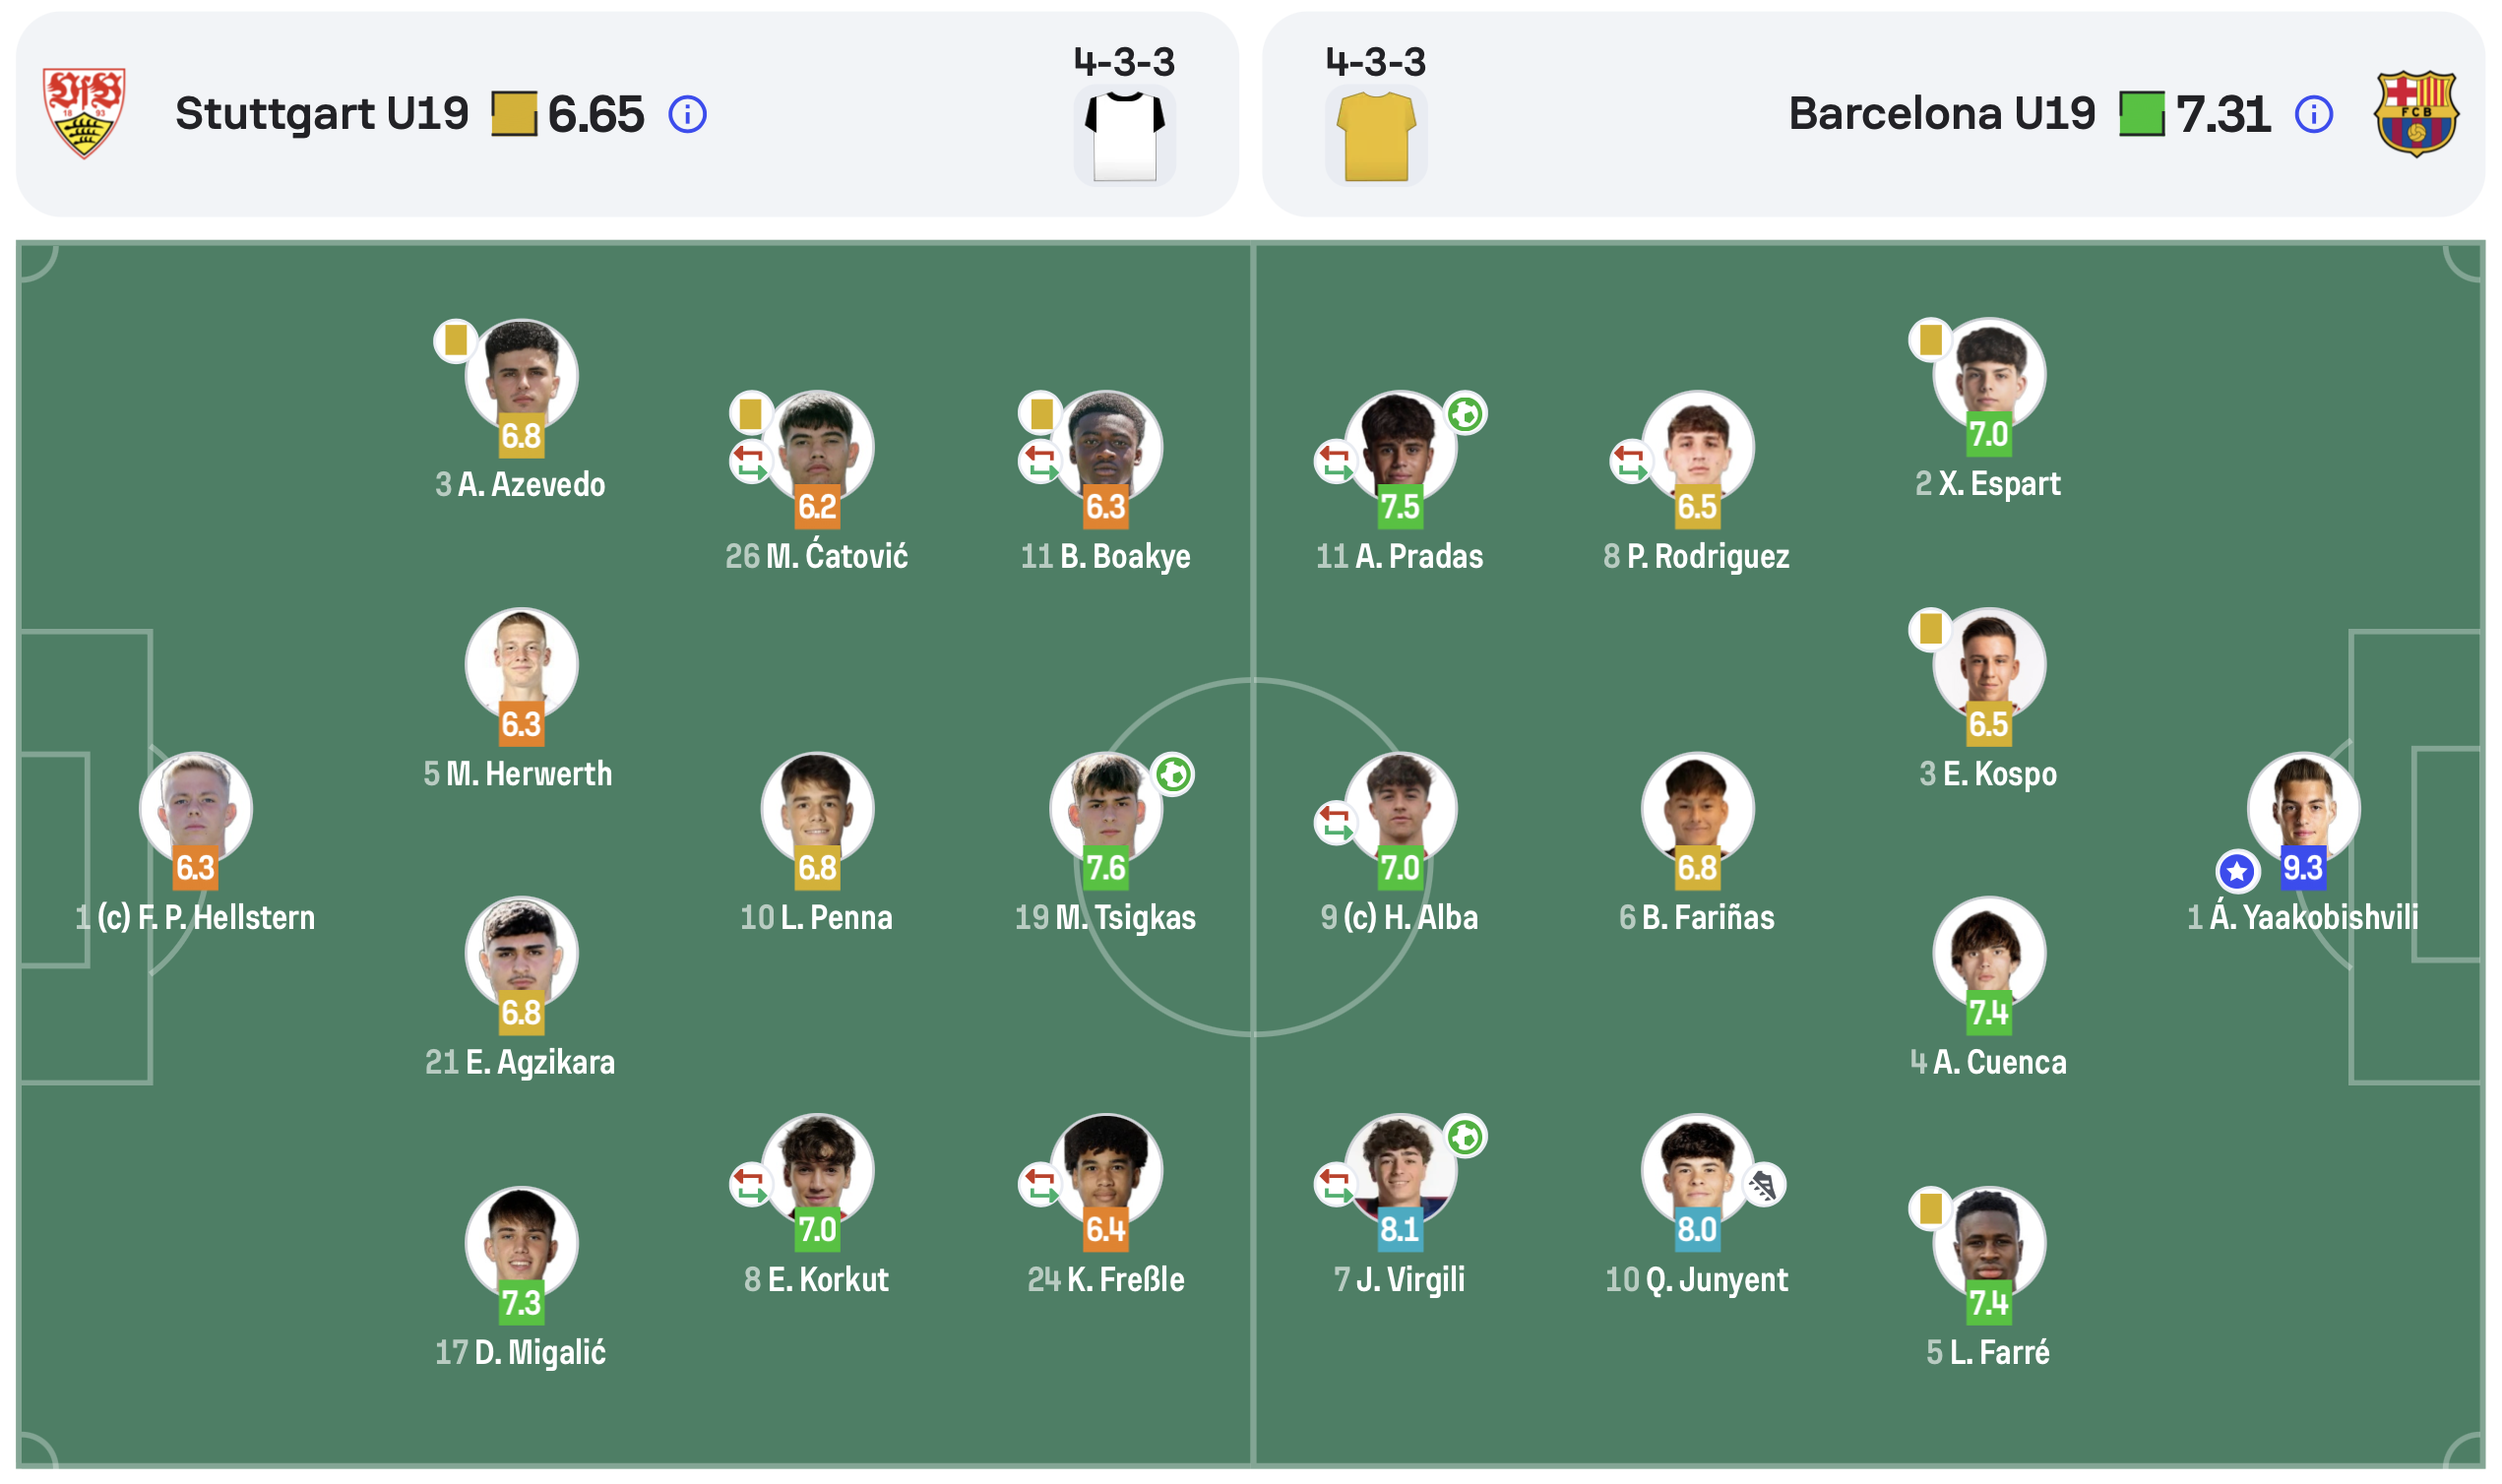Click the info icon beside Stuttgart U19 rating
Viewport: 2502px width, 1484px height.
pyautogui.click(x=687, y=114)
